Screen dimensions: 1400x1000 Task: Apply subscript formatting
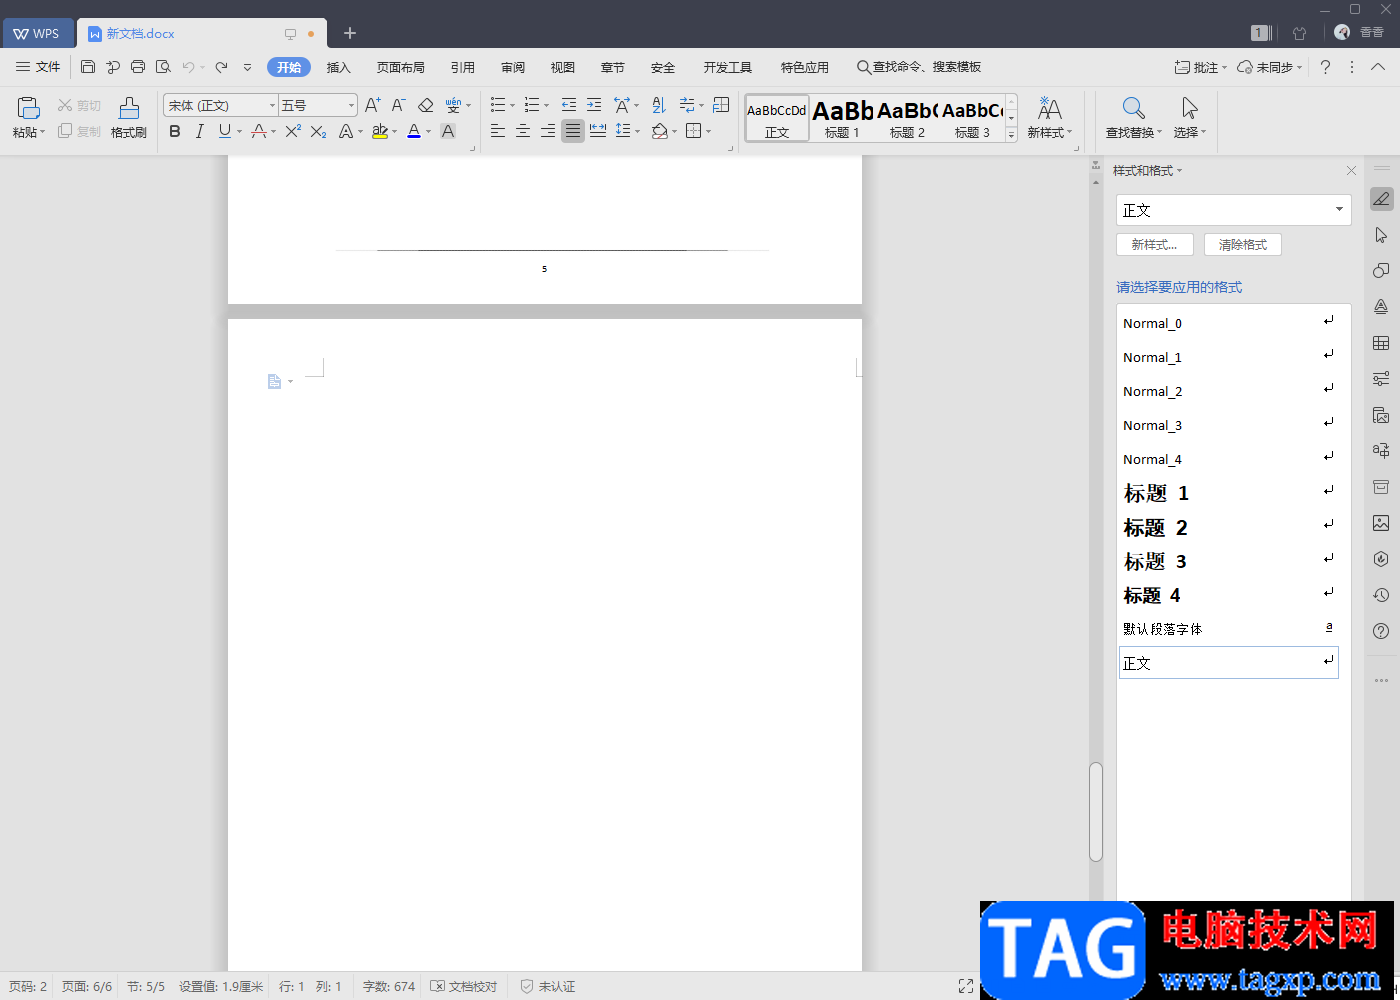tap(318, 131)
